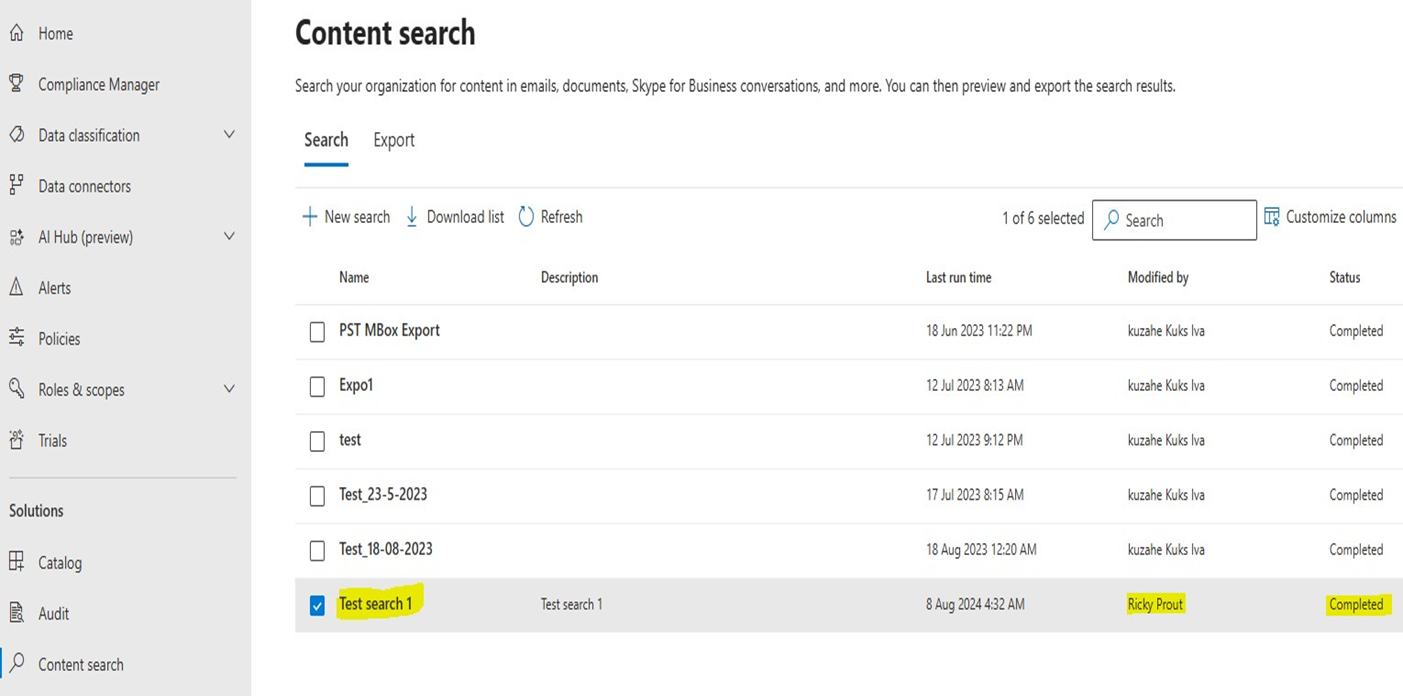
Task: Open the Trials icon in sidebar
Action: click(16, 440)
